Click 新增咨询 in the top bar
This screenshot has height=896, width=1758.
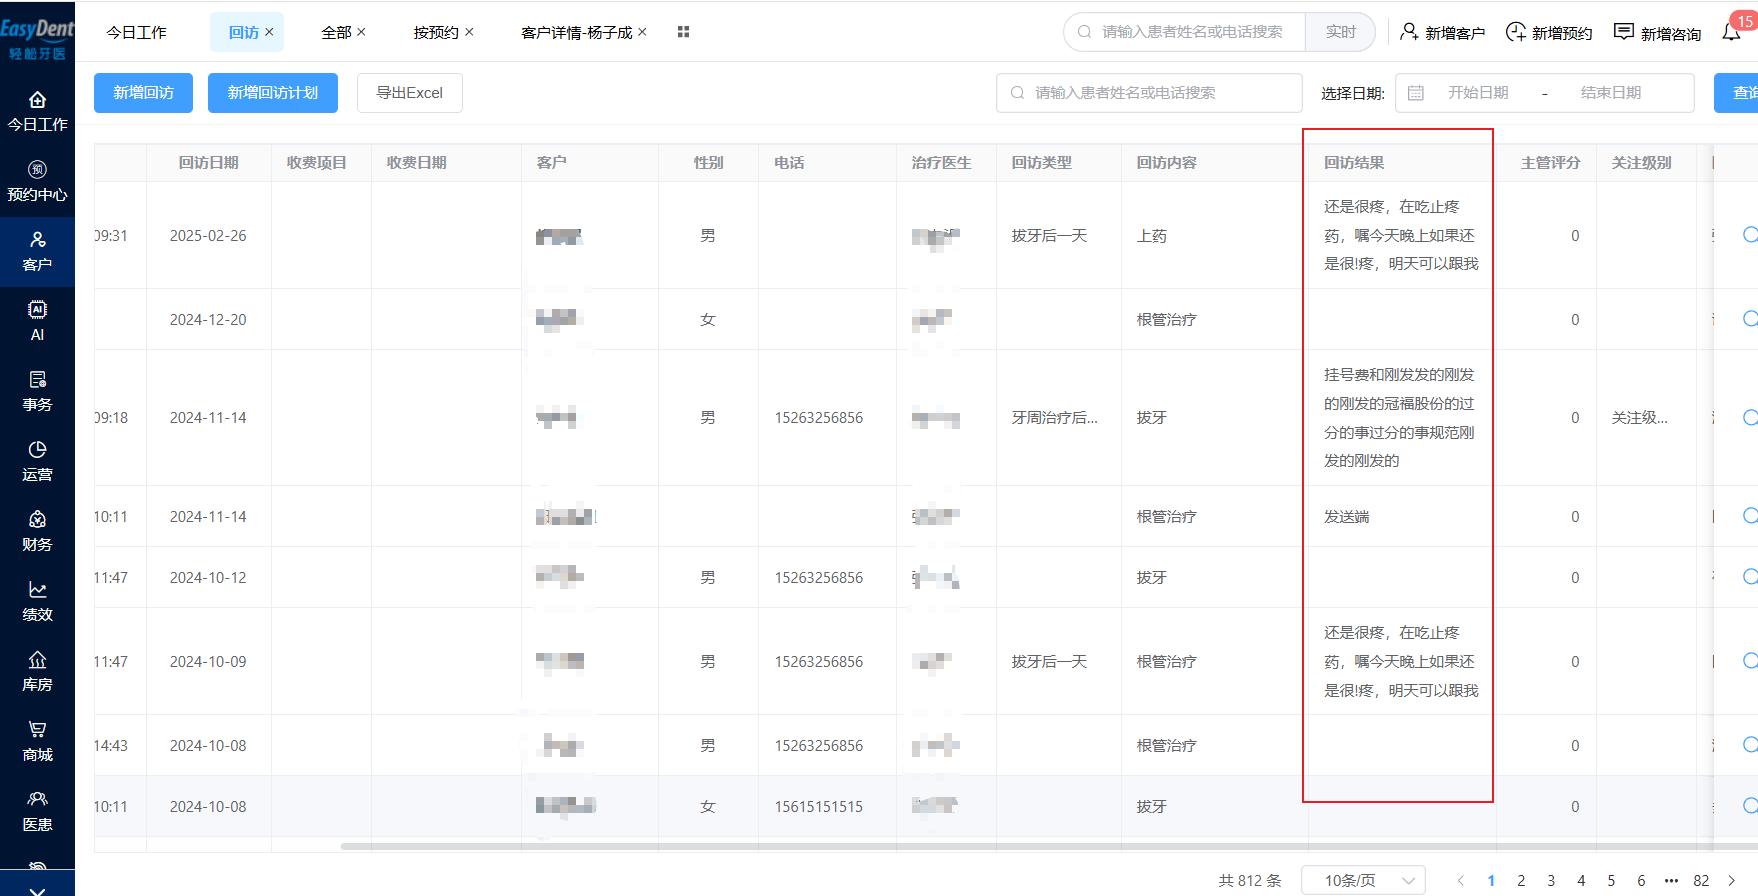pyautogui.click(x=1658, y=33)
